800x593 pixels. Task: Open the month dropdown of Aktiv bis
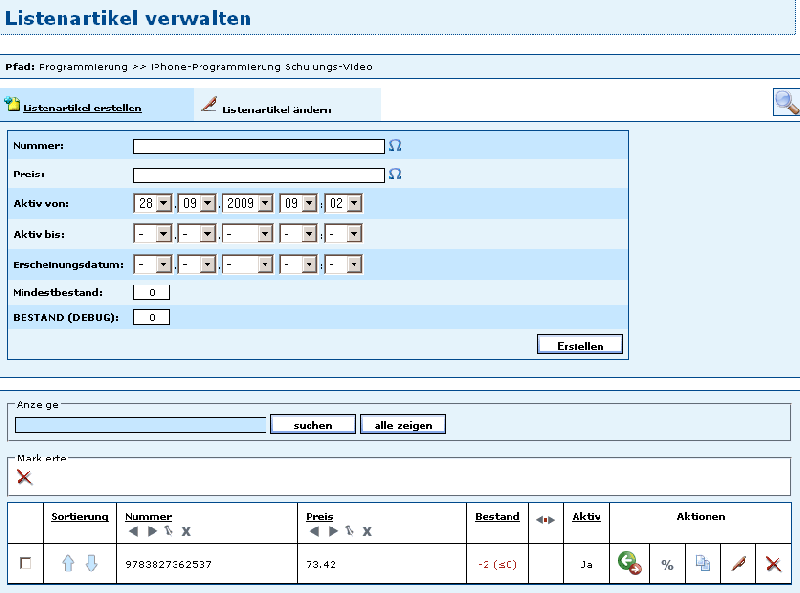(x=196, y=233)
